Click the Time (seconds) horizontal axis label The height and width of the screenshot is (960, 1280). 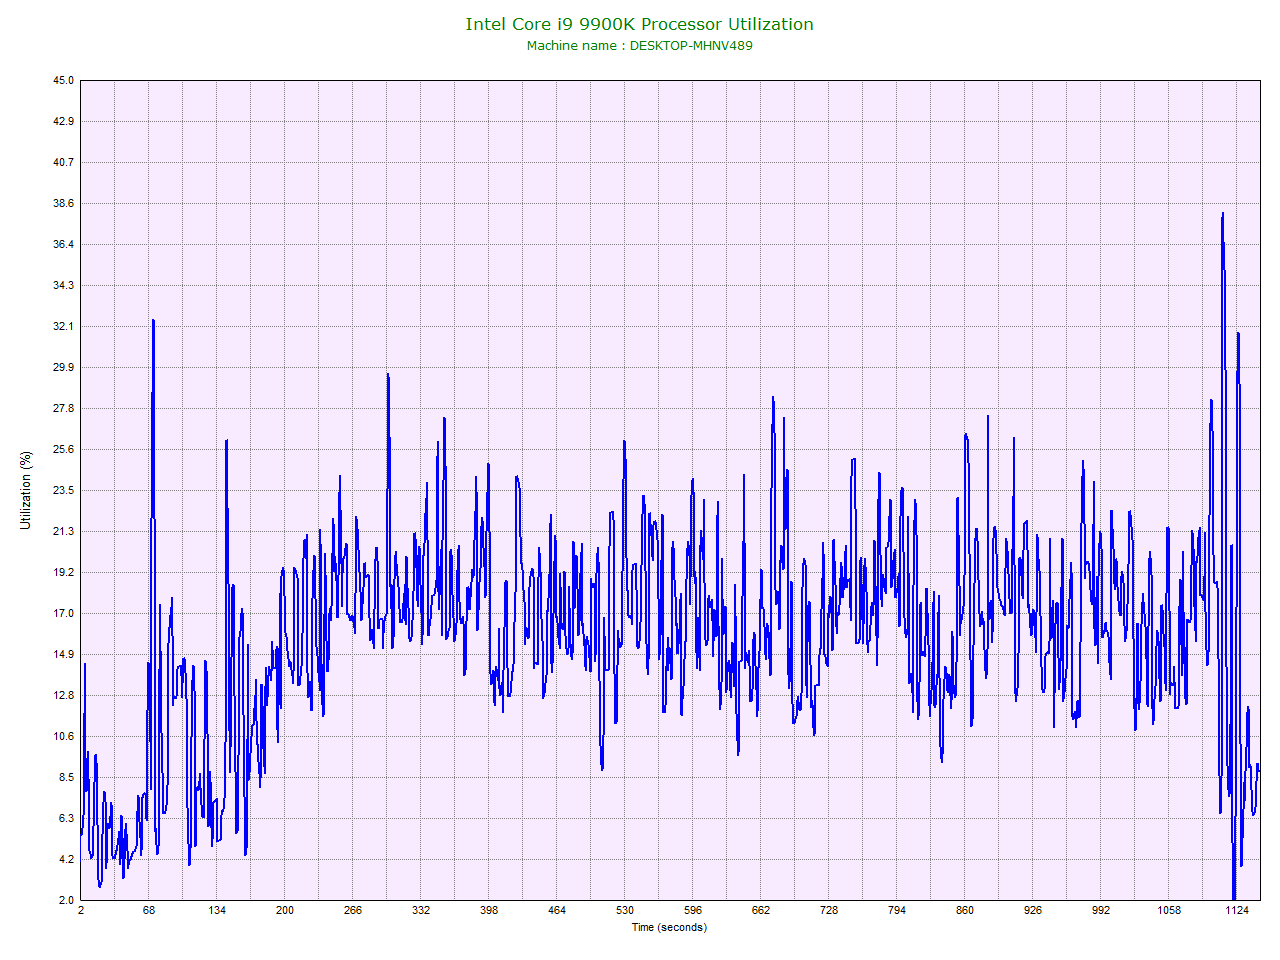pyautogui.click(x=669, y=927)
